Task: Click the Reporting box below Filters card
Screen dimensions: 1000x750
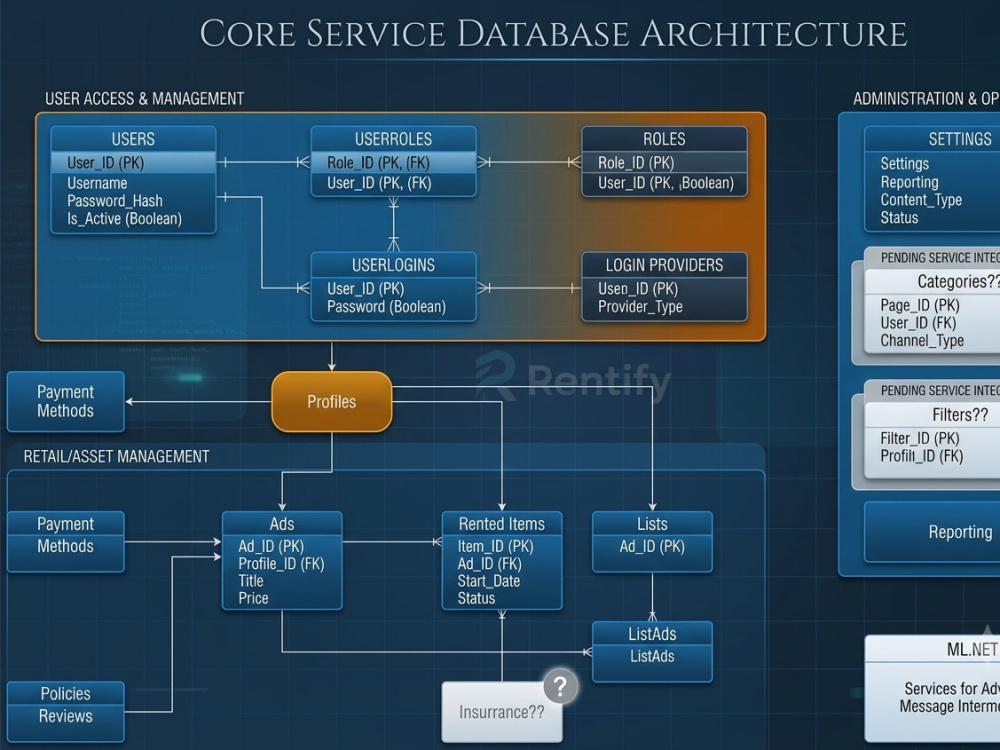Action: coord(932,532)
